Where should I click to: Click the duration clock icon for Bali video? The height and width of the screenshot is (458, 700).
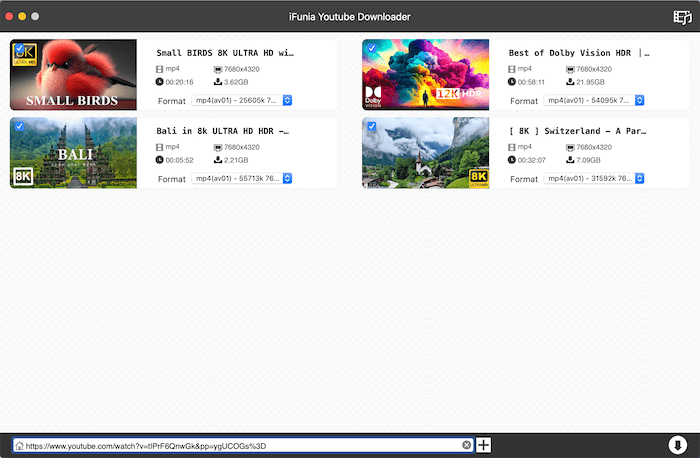pyautogui.click(x=160, y=160)
